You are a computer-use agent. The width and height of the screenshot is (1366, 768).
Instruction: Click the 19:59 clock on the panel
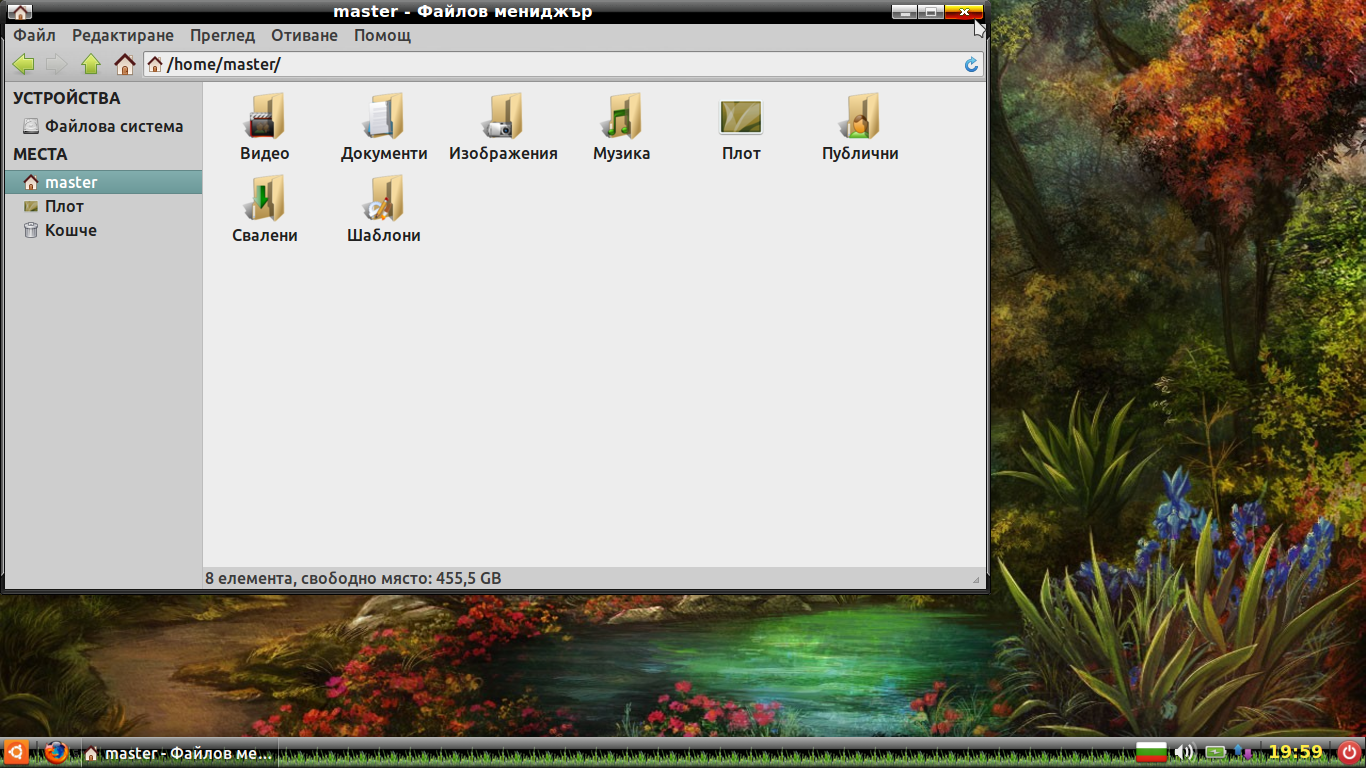click(x=1295, y=752)
